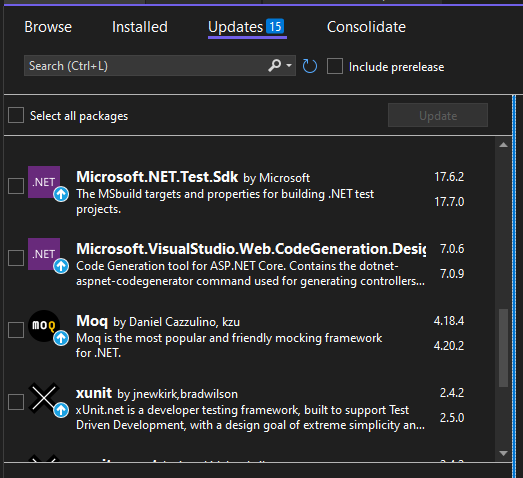Select the Moq package title
This screenshot has height=478, width=523.
[92, 321]
